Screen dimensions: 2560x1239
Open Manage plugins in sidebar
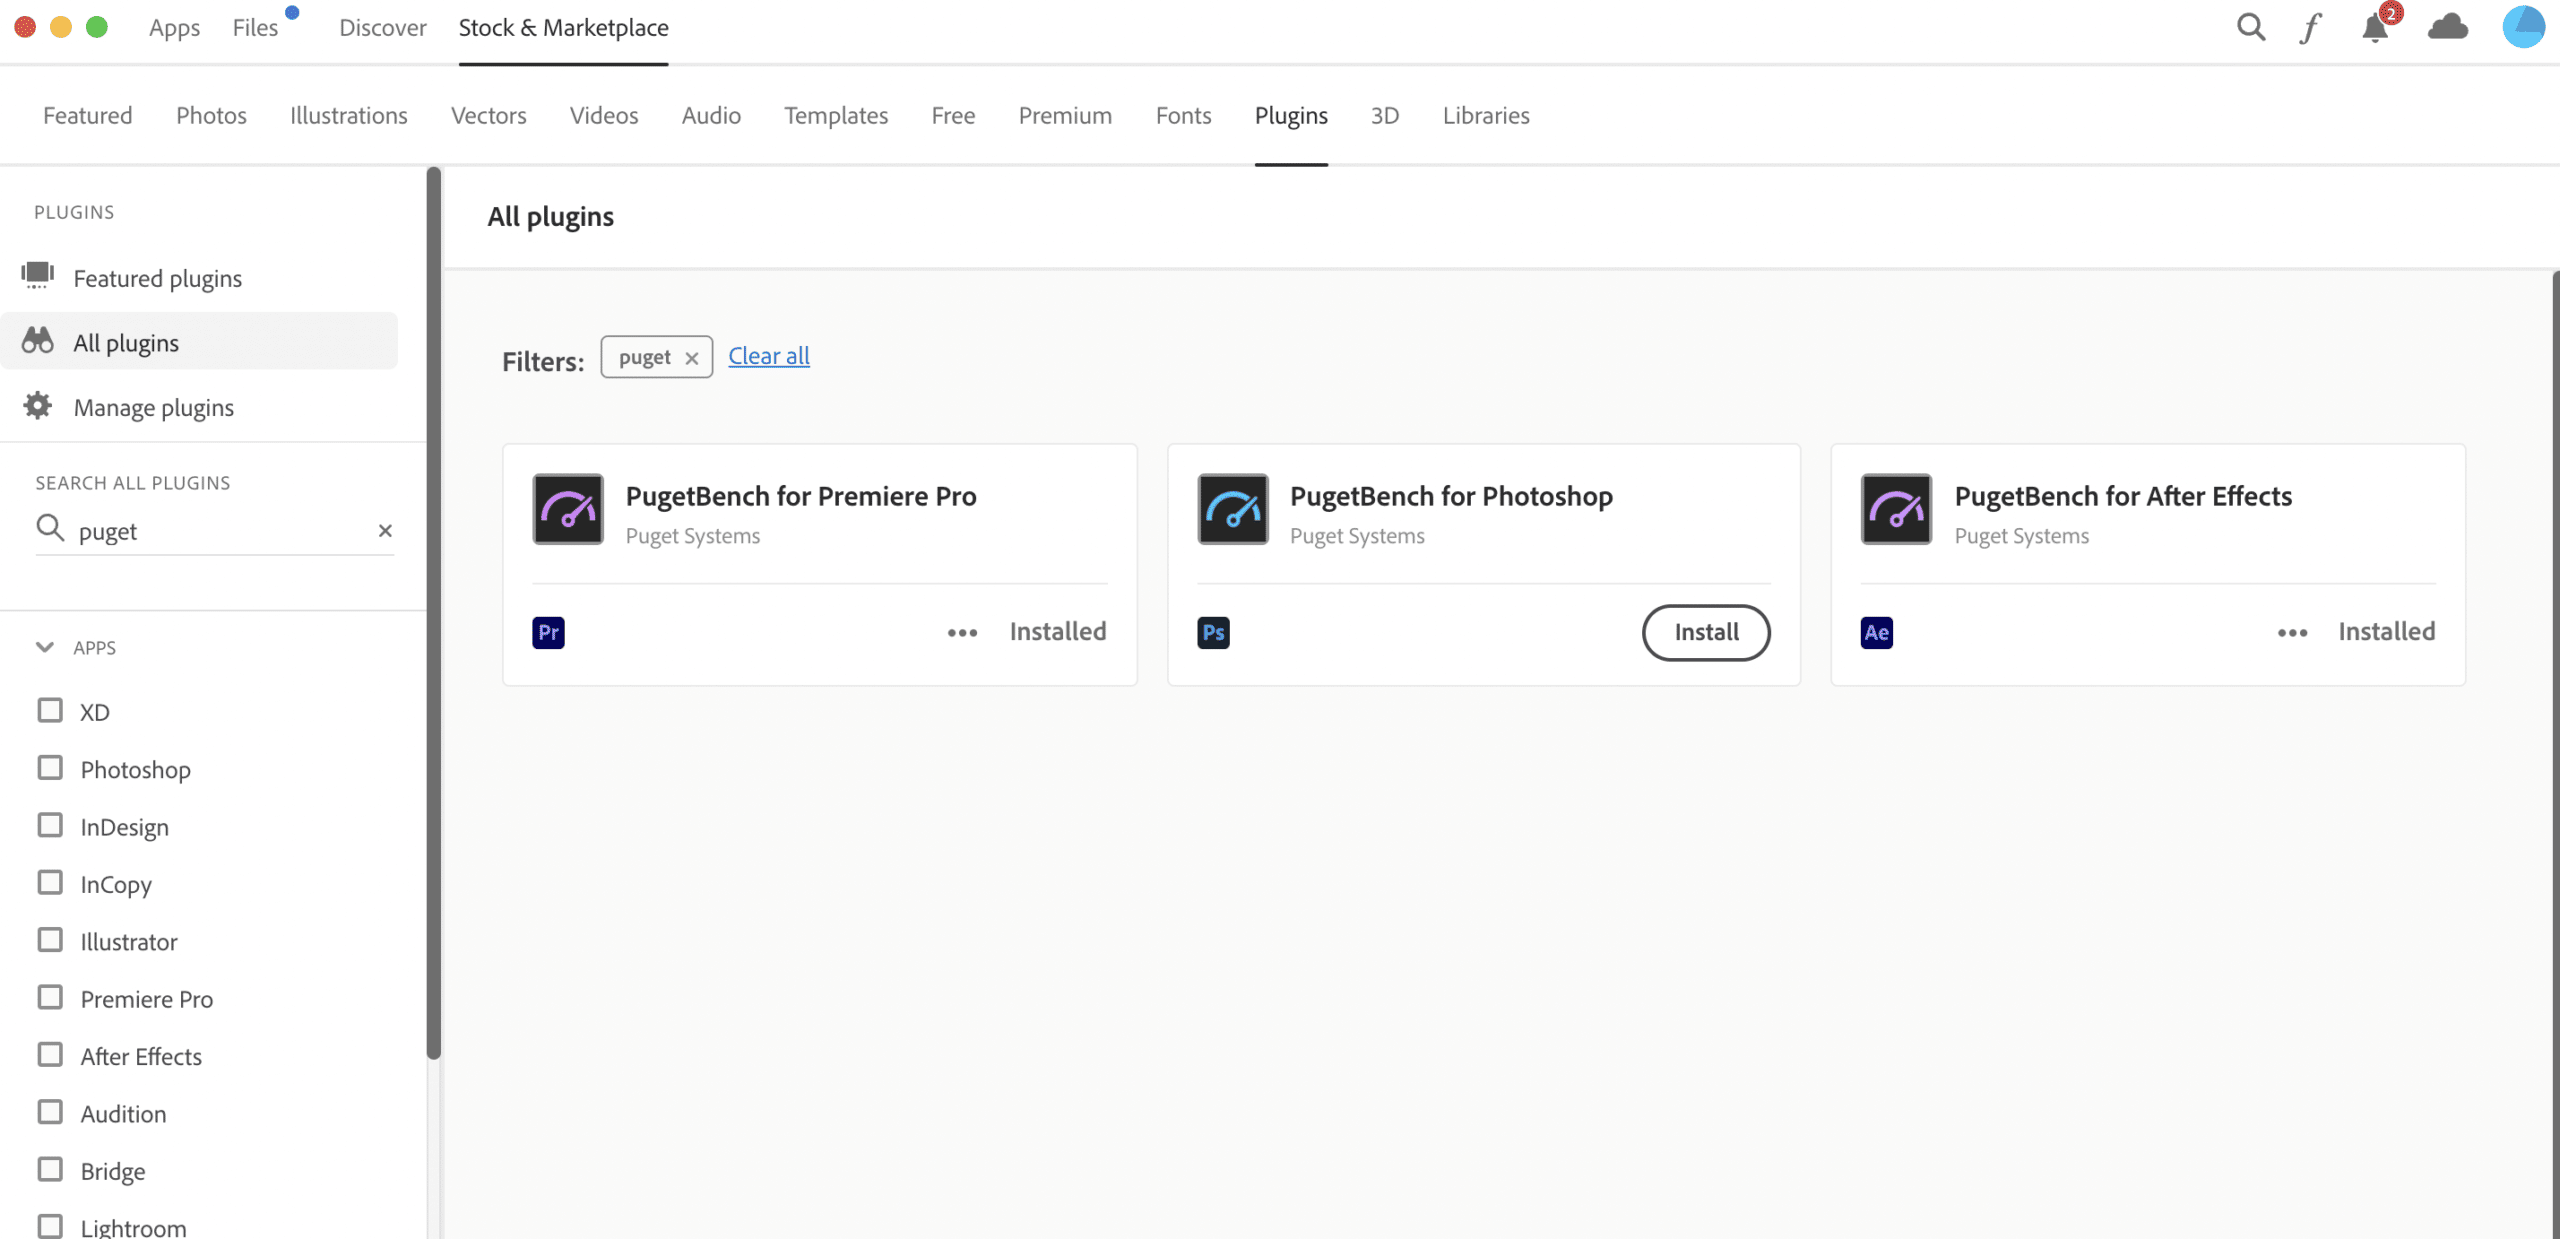click(x=153, y=407)
